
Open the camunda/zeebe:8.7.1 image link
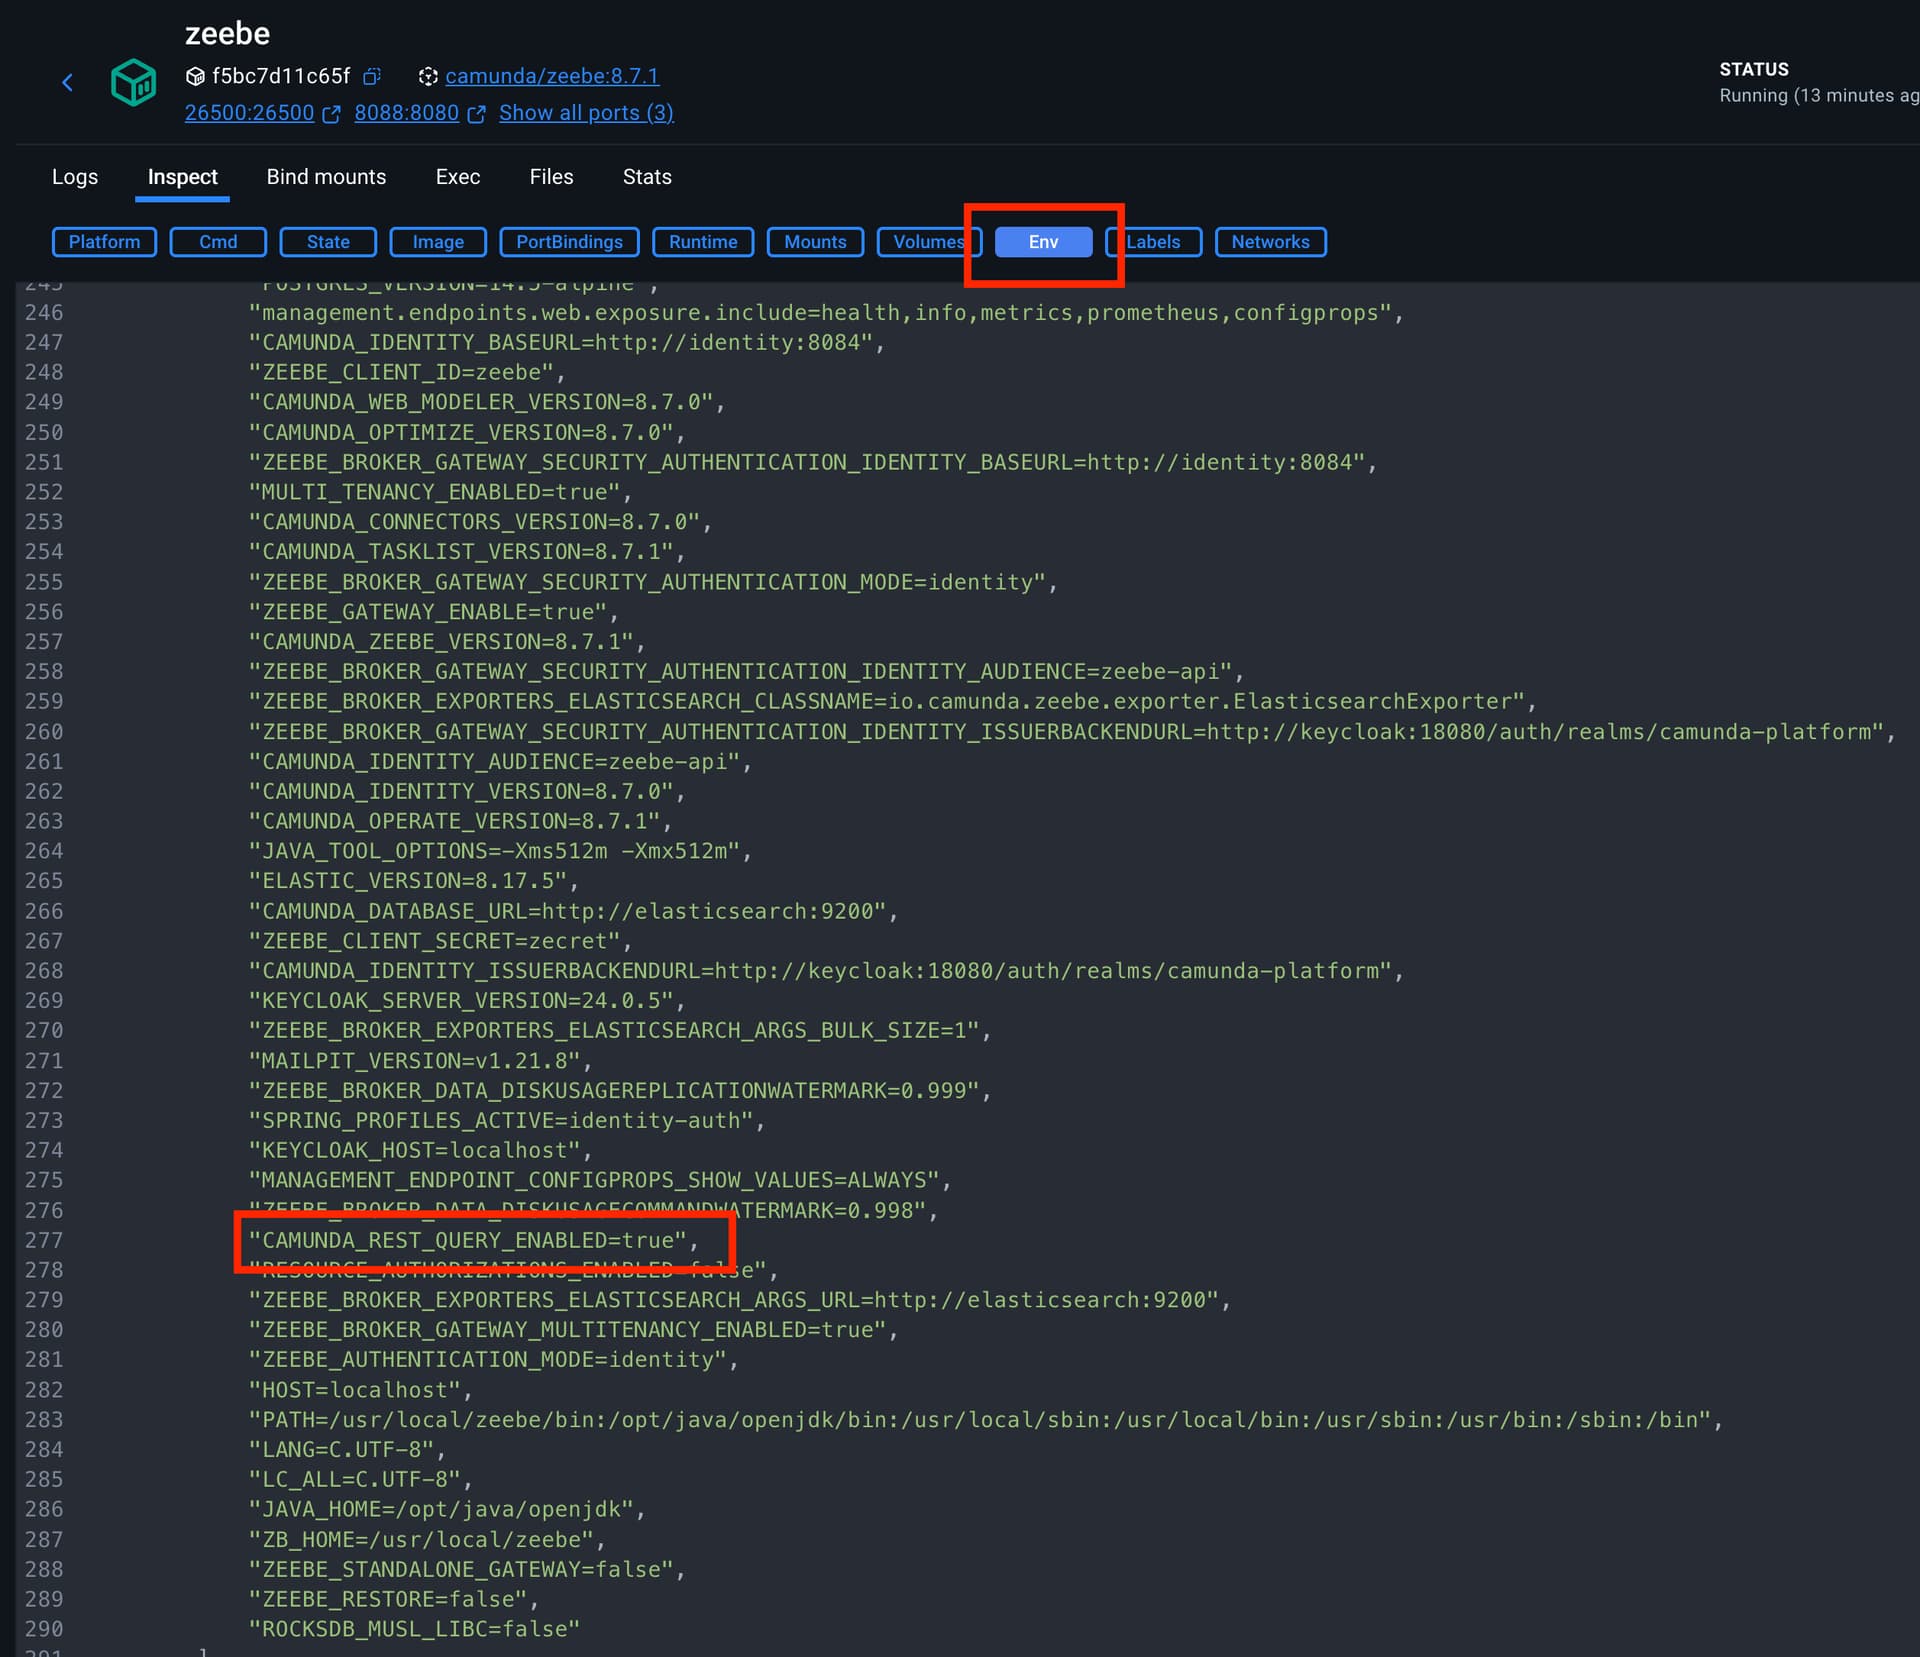click(552, 76)
